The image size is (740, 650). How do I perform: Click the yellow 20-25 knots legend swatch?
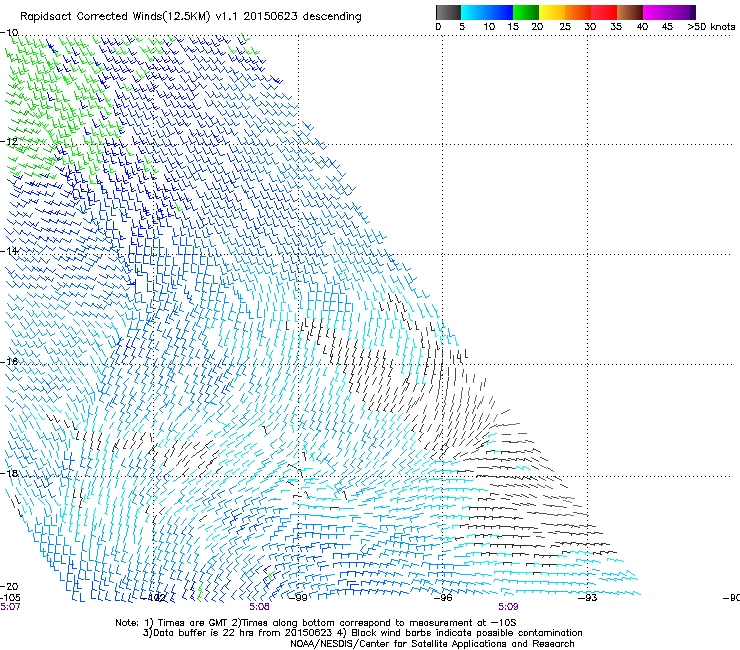552,12
